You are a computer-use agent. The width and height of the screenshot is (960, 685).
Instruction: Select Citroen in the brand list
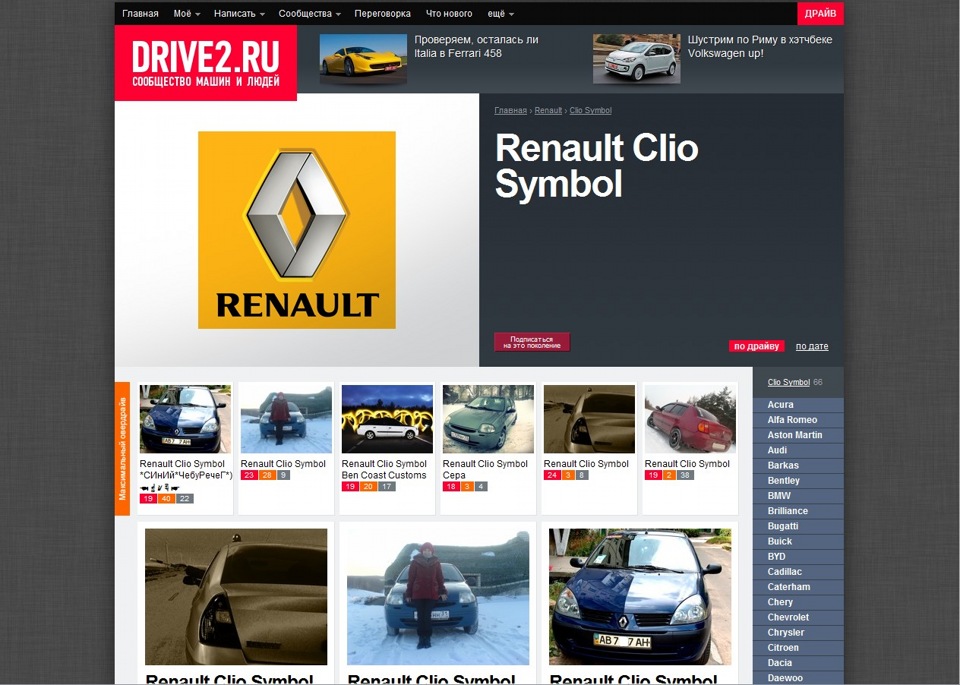pyautogui.click(x=798, y=648)
